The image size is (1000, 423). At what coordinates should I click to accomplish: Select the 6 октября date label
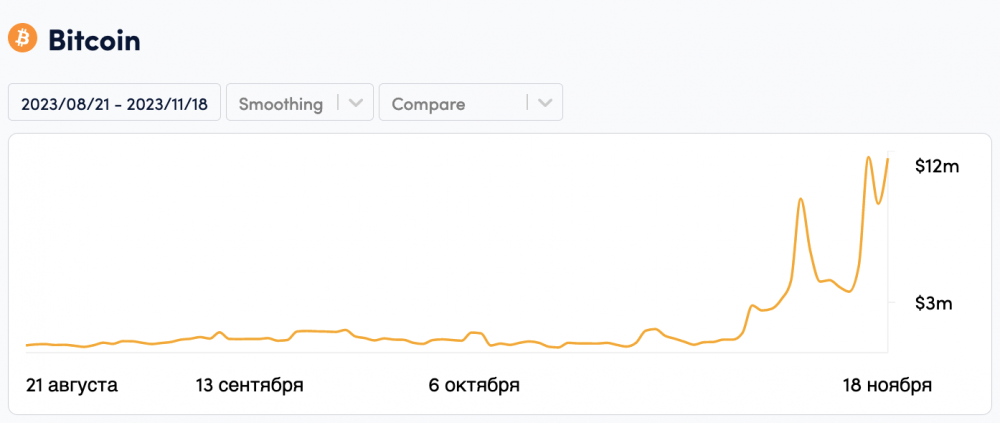474,385
